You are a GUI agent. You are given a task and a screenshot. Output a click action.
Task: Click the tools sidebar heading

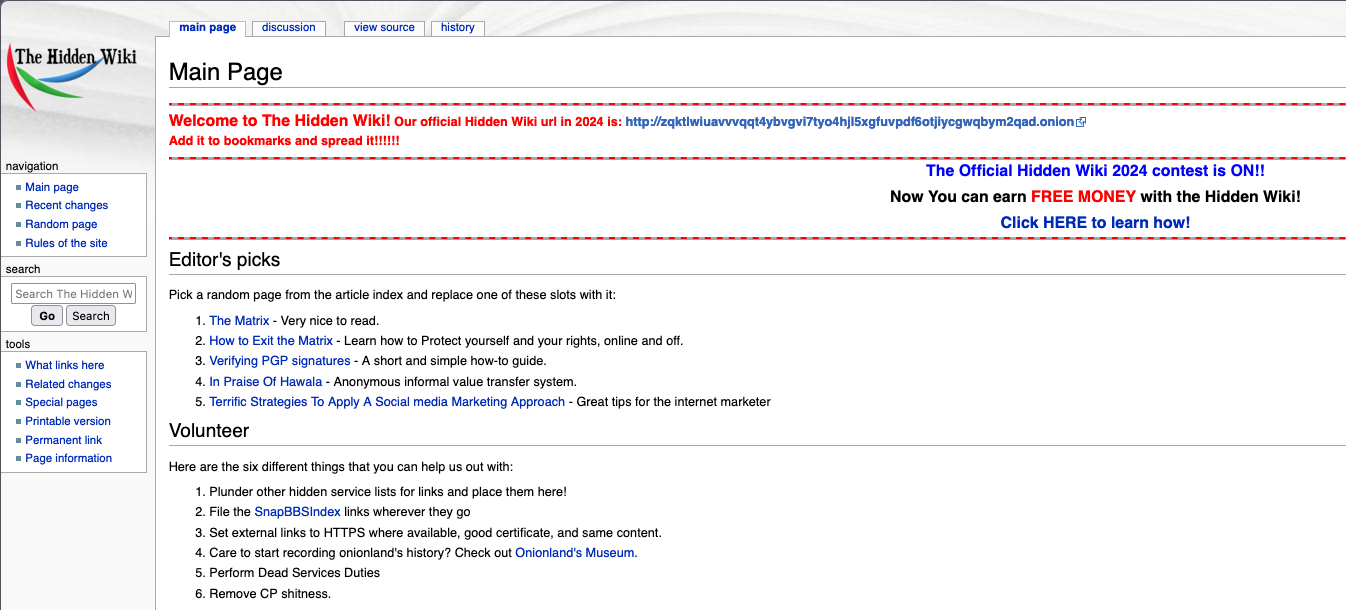click(18, 344)
